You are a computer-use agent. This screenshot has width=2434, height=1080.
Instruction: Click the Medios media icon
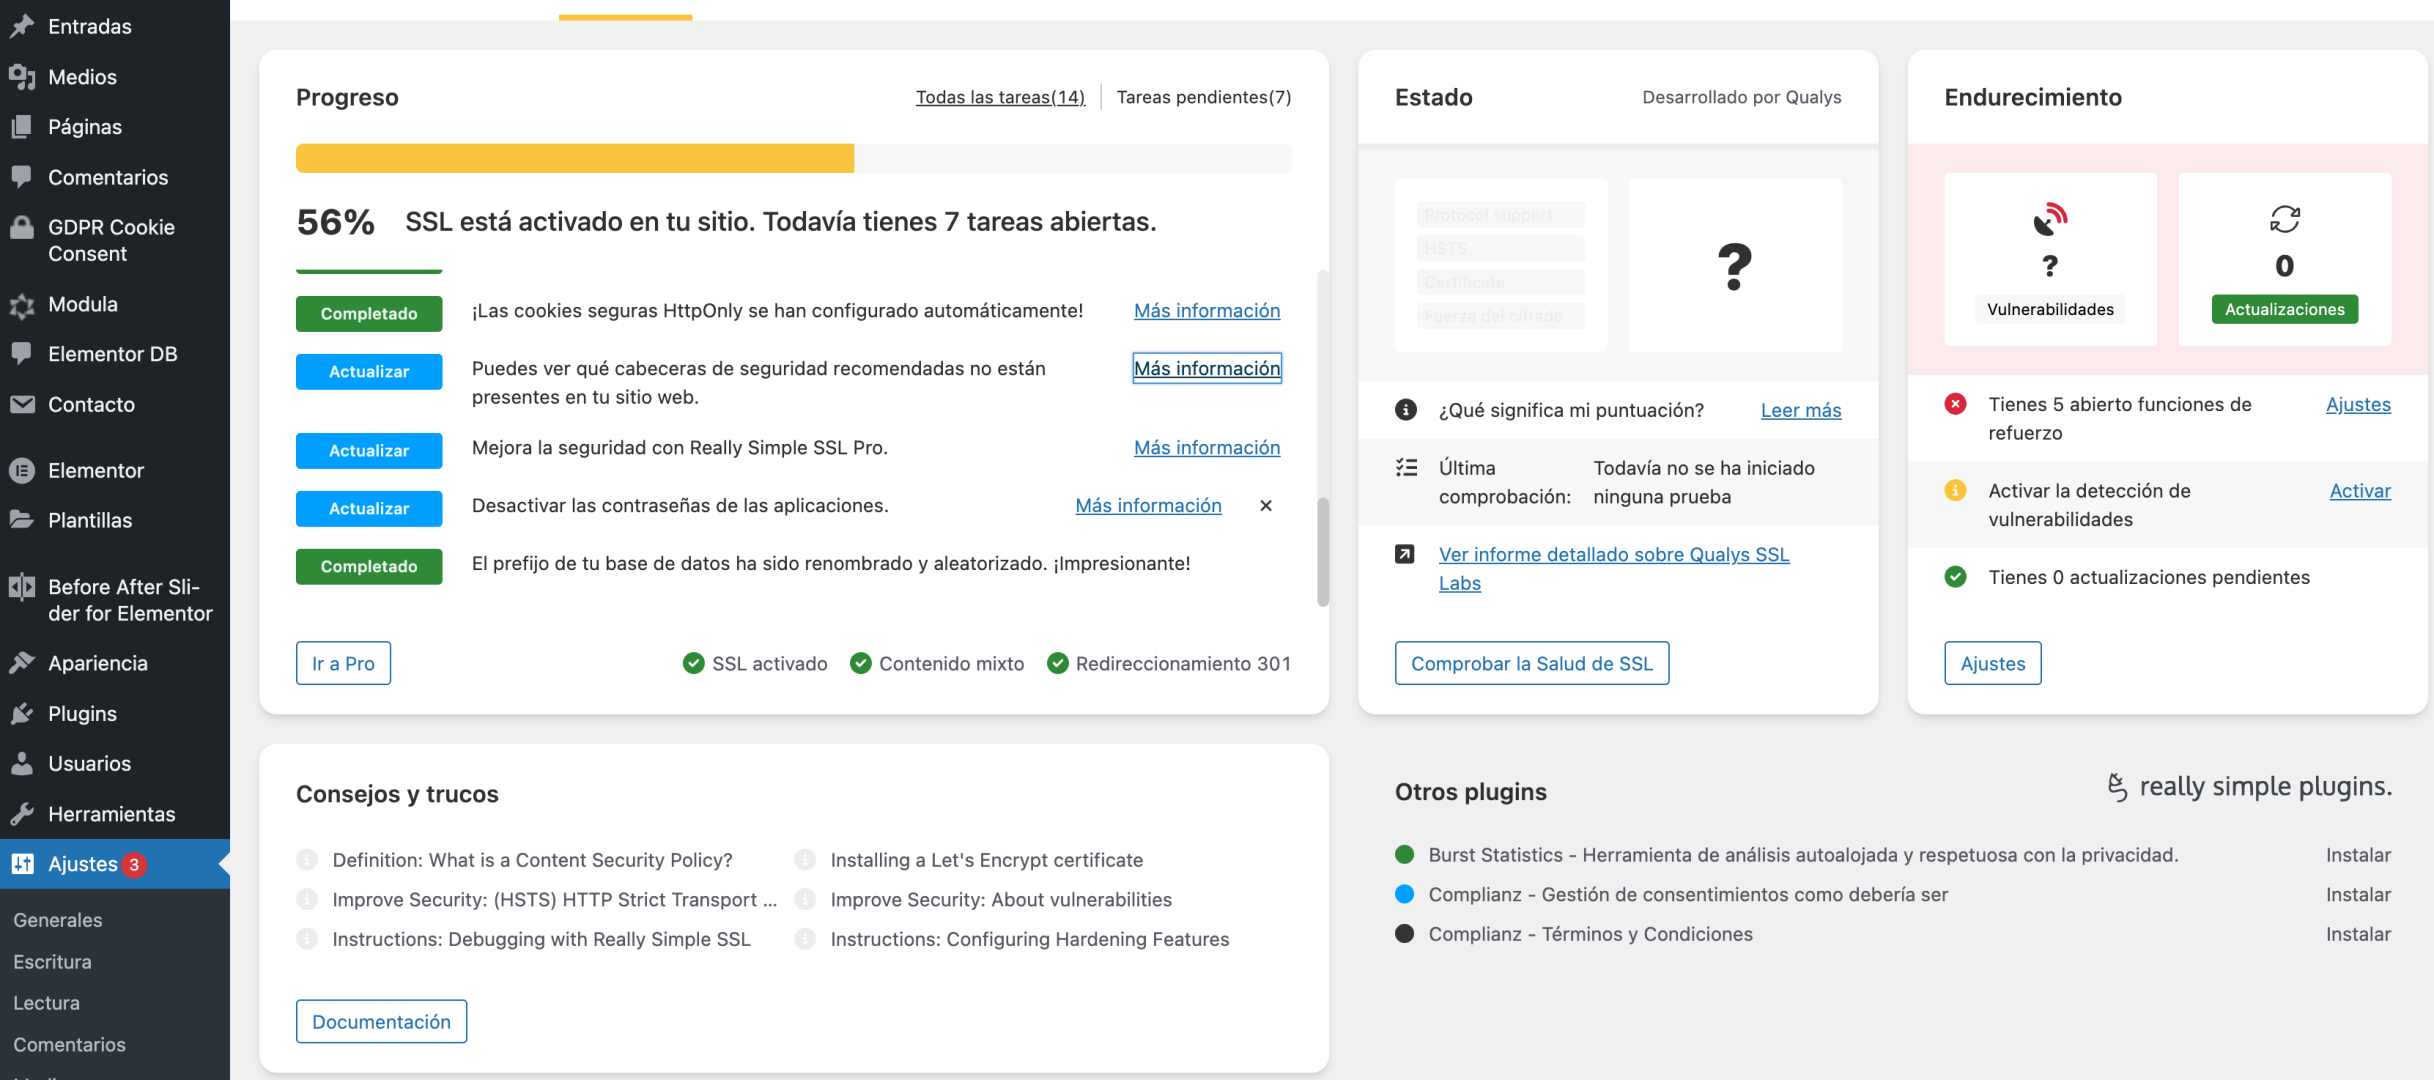coord(22,77)
